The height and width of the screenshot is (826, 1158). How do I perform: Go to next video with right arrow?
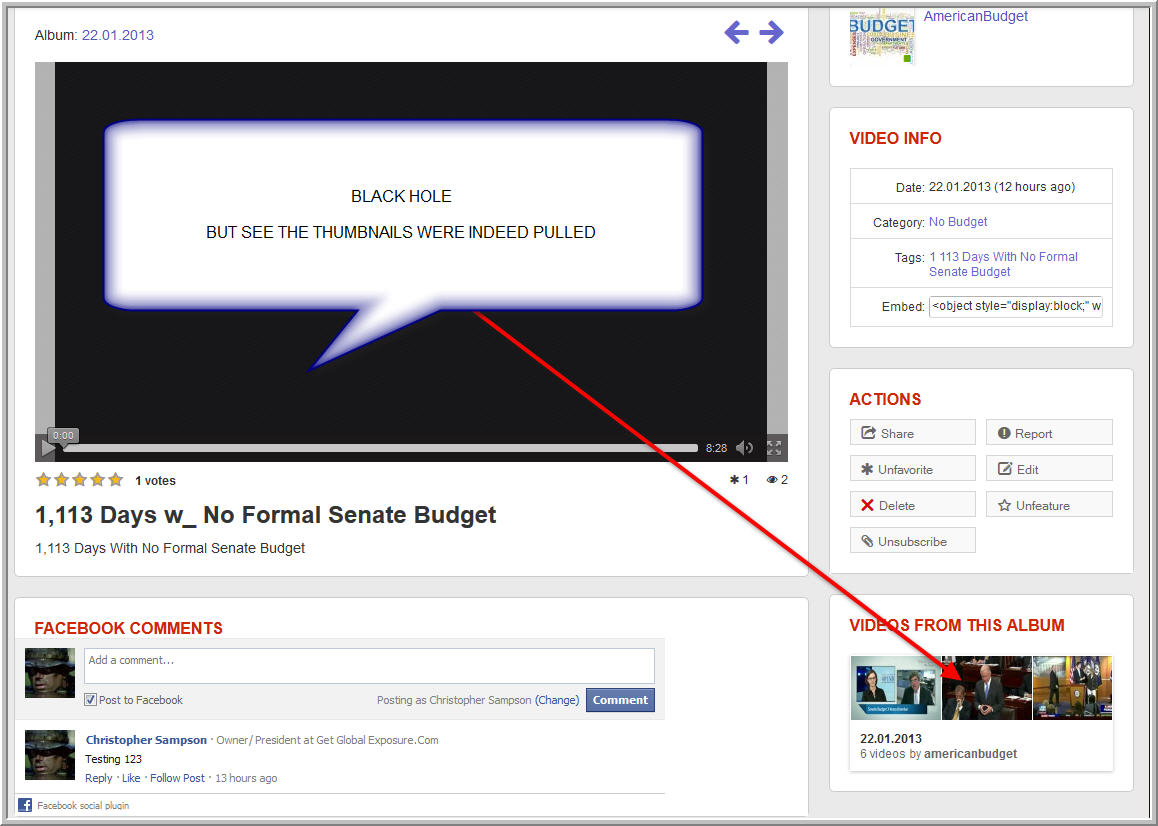[x=771, y=33]
